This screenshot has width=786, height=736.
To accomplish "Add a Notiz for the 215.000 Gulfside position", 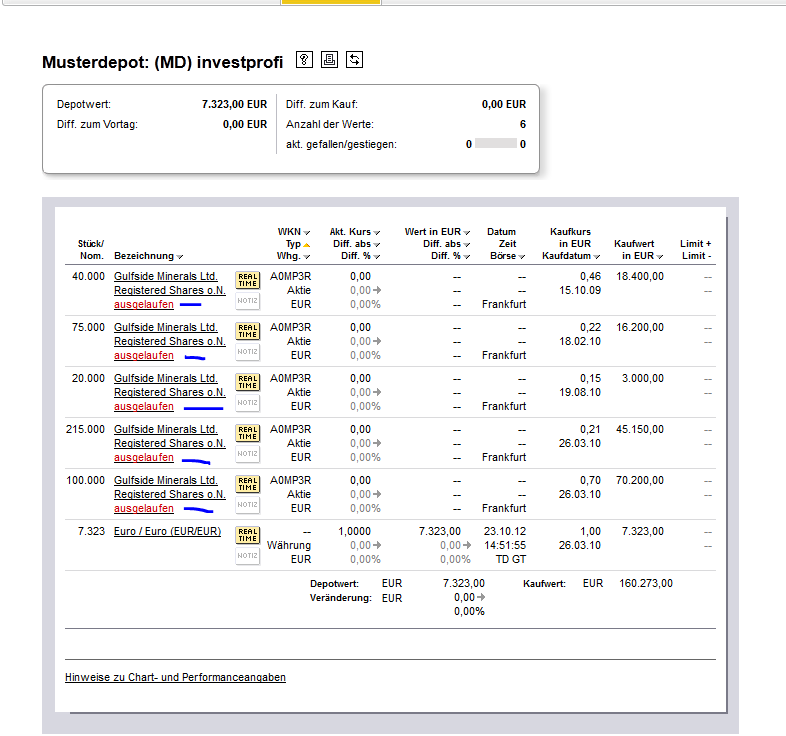I will (x=248, y=454).
